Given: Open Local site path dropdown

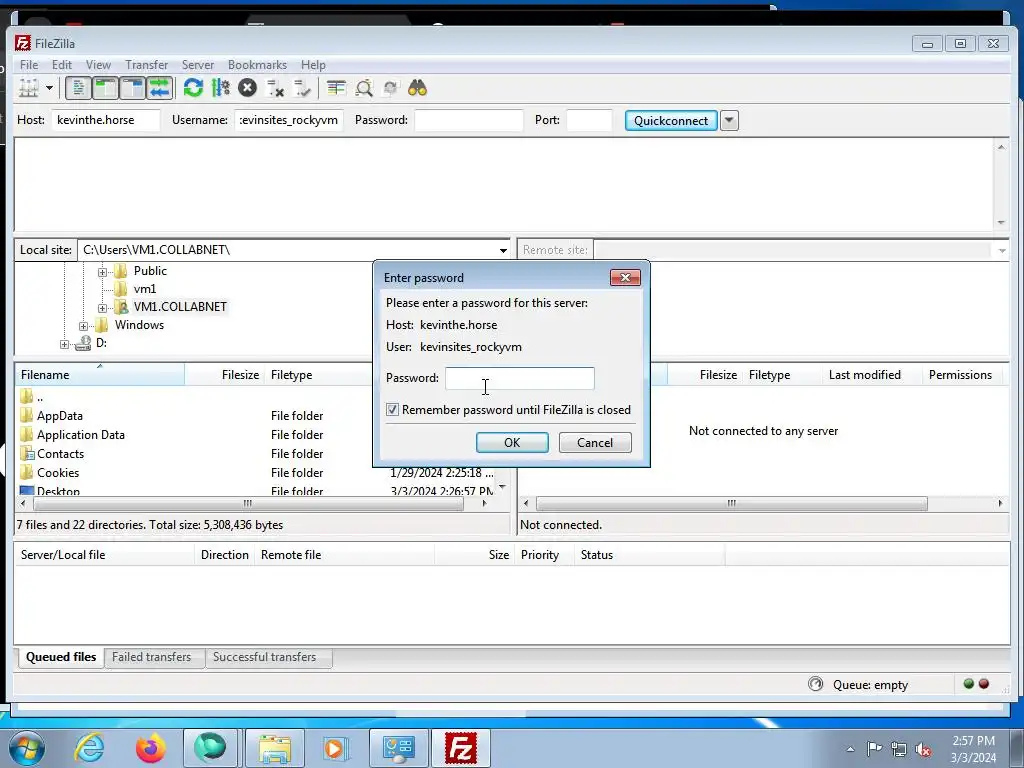Looking at the screenshot, I should coord(503,250).
